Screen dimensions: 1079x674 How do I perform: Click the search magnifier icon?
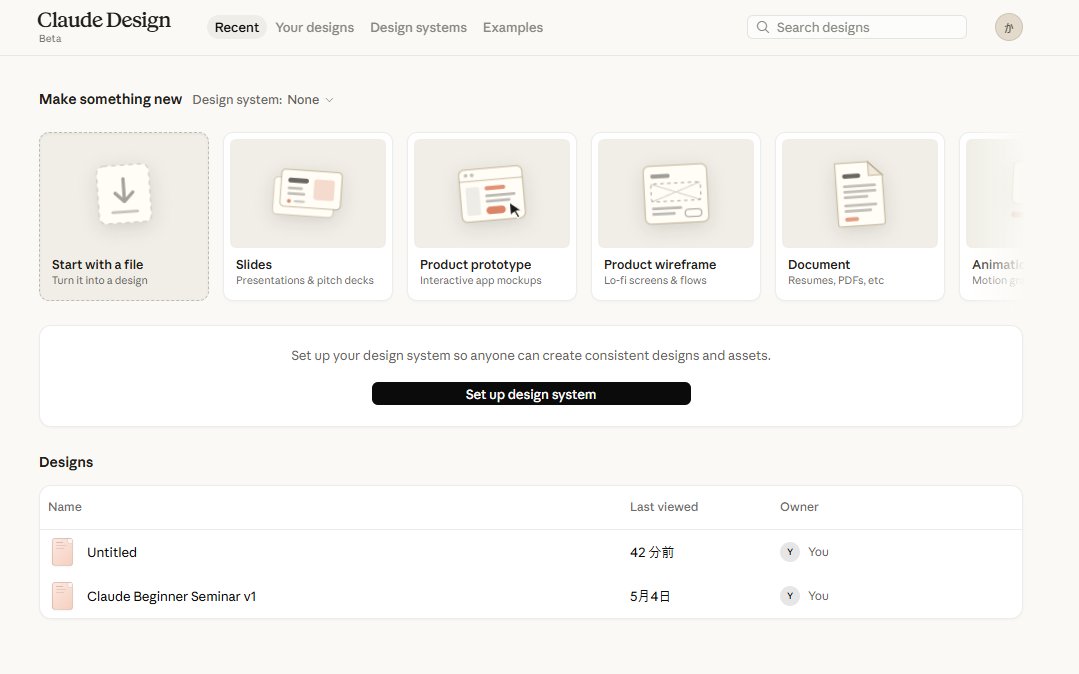(762, 28)
